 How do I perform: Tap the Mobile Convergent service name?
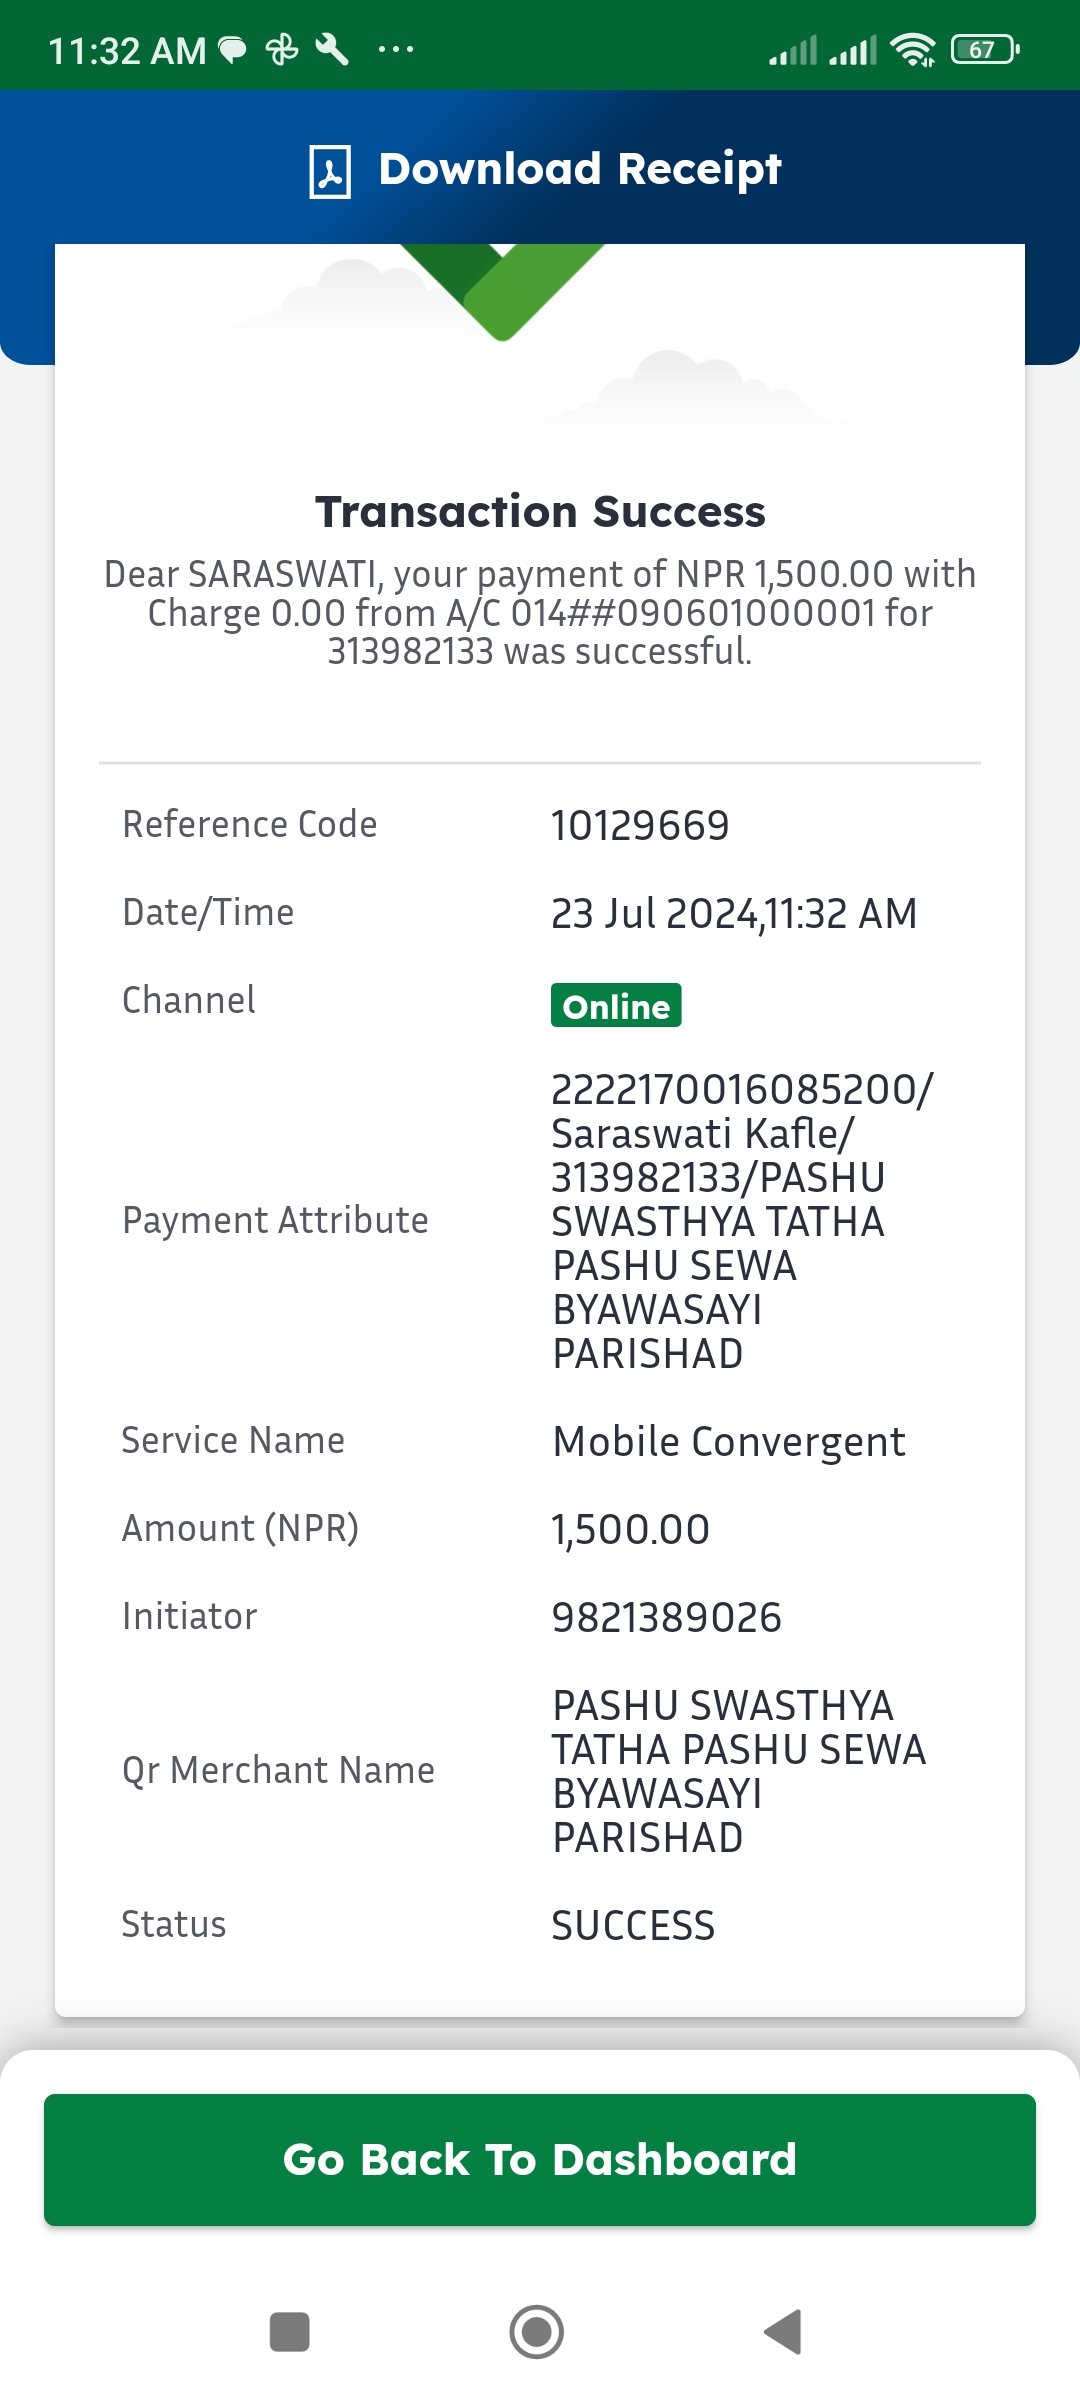tap(729, 1442)
